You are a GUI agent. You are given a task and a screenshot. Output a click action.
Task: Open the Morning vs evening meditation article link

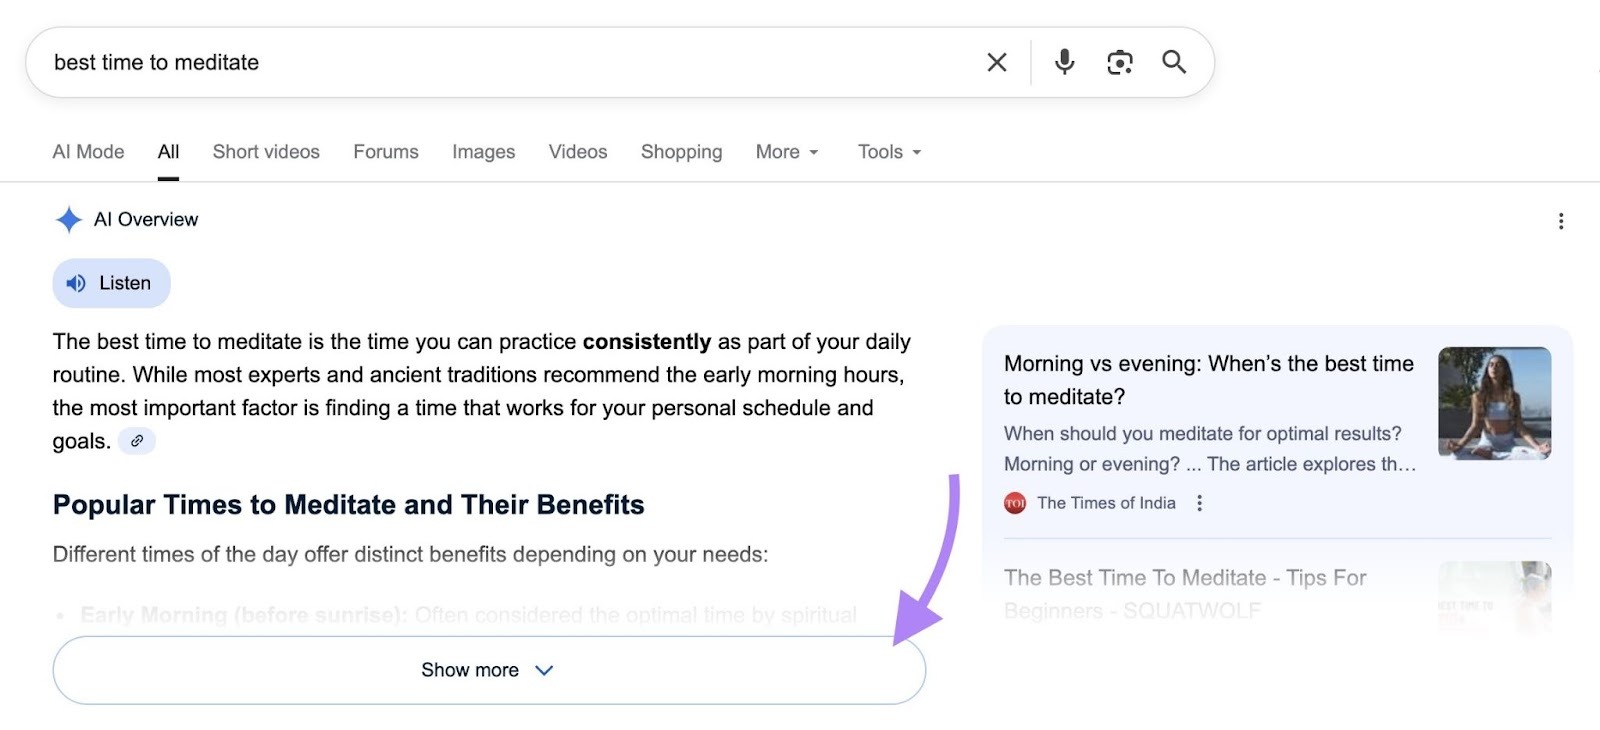[x=1208, y=380]
